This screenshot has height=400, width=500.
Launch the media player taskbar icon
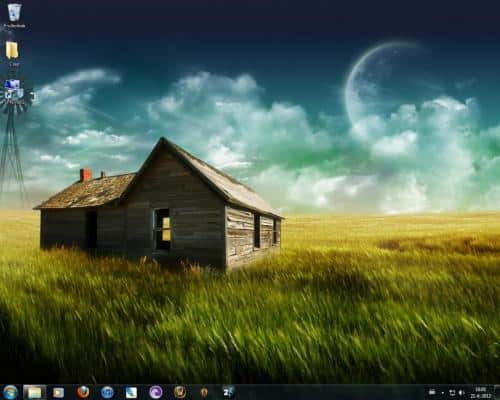(59, 392)
